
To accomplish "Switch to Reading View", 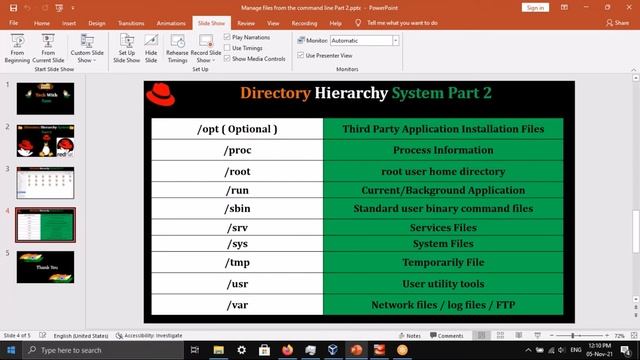I will [519, 336].
